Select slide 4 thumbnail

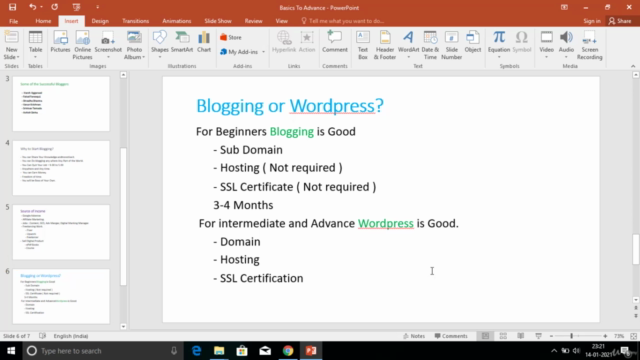coord(61,168)
